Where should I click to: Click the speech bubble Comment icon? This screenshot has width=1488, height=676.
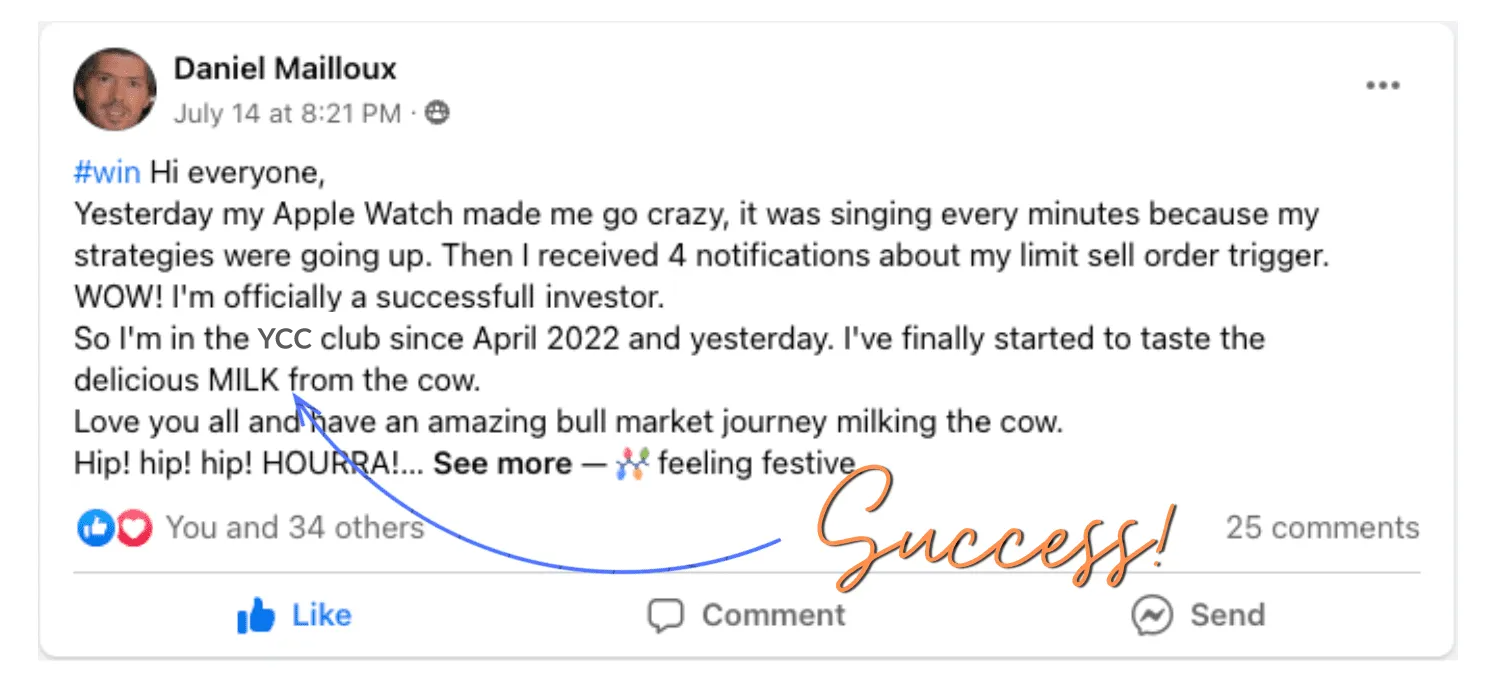click(x=665, y=616)
